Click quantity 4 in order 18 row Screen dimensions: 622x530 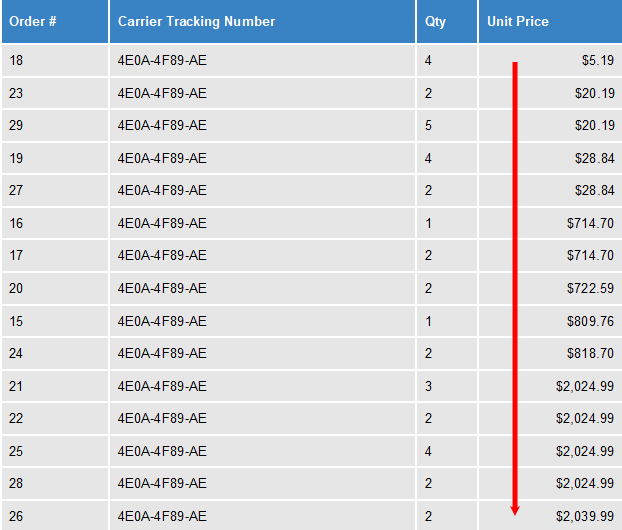pos(428,60)
